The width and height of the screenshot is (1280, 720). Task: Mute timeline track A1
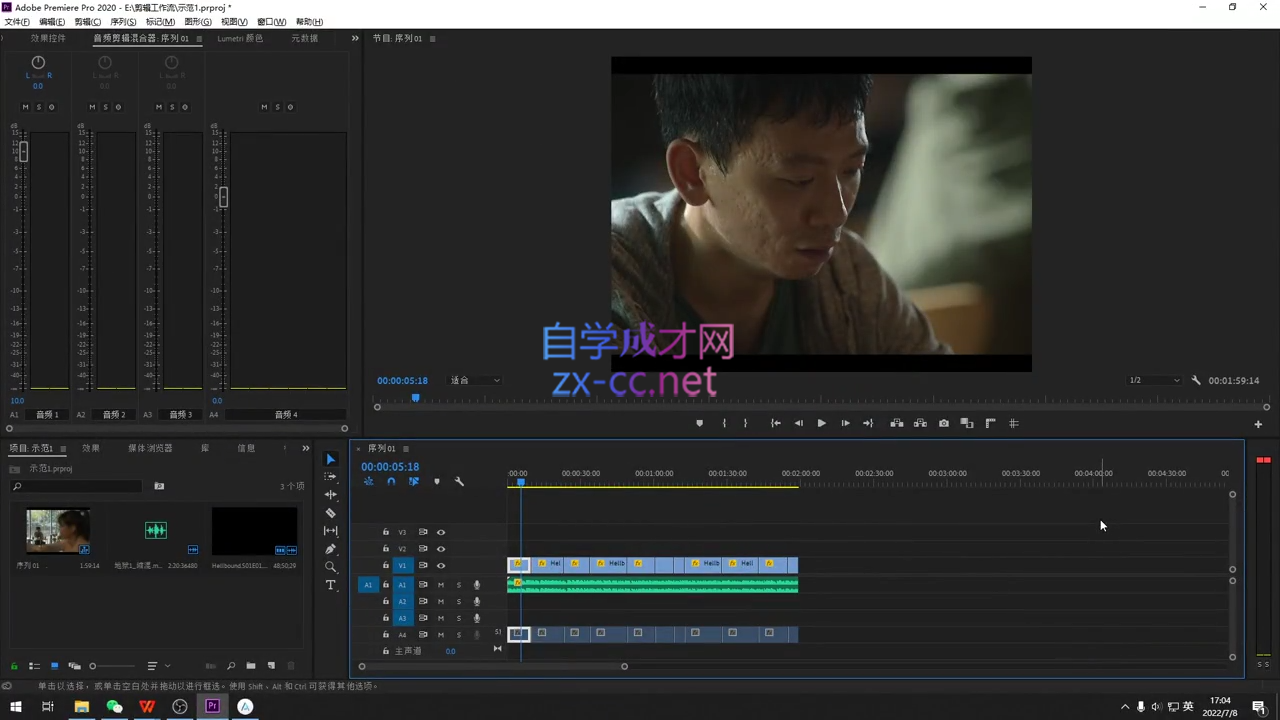pyautogui.click(x=441, y=585)
